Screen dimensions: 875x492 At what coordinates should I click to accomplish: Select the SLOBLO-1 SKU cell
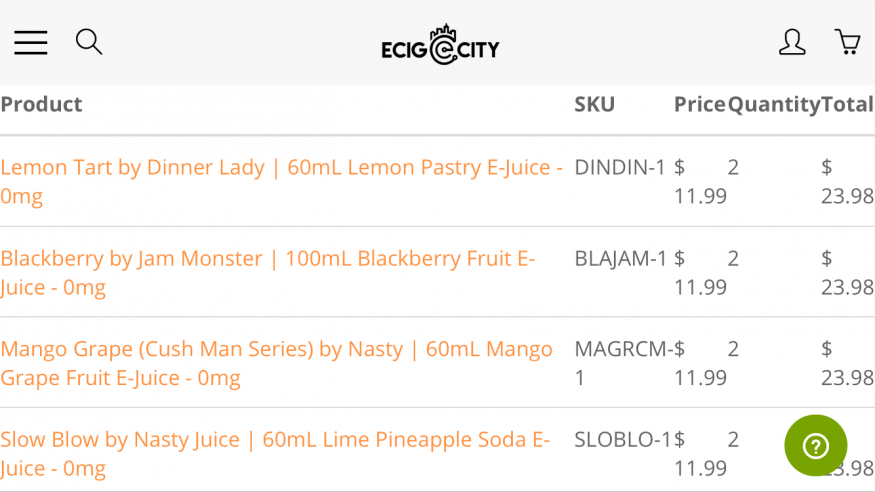pos(620,439)
